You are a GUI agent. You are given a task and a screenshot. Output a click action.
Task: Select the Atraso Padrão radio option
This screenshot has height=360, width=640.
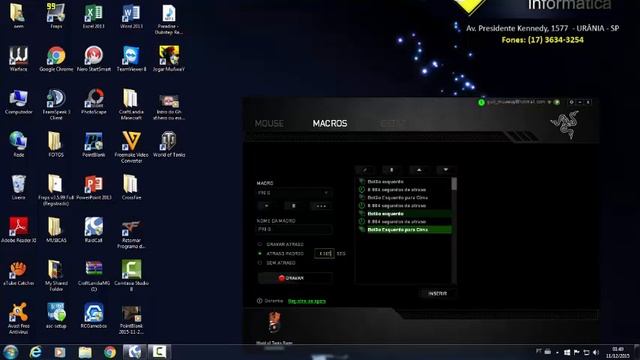pos(260,253)
